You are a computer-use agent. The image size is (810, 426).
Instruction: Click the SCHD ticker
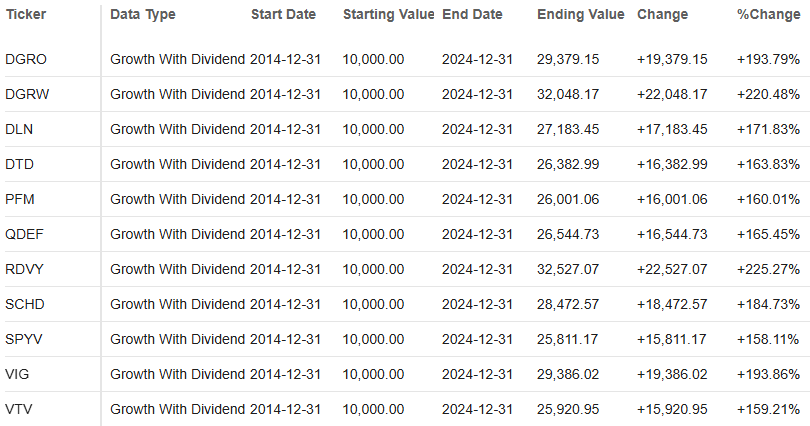click(24, 304)
